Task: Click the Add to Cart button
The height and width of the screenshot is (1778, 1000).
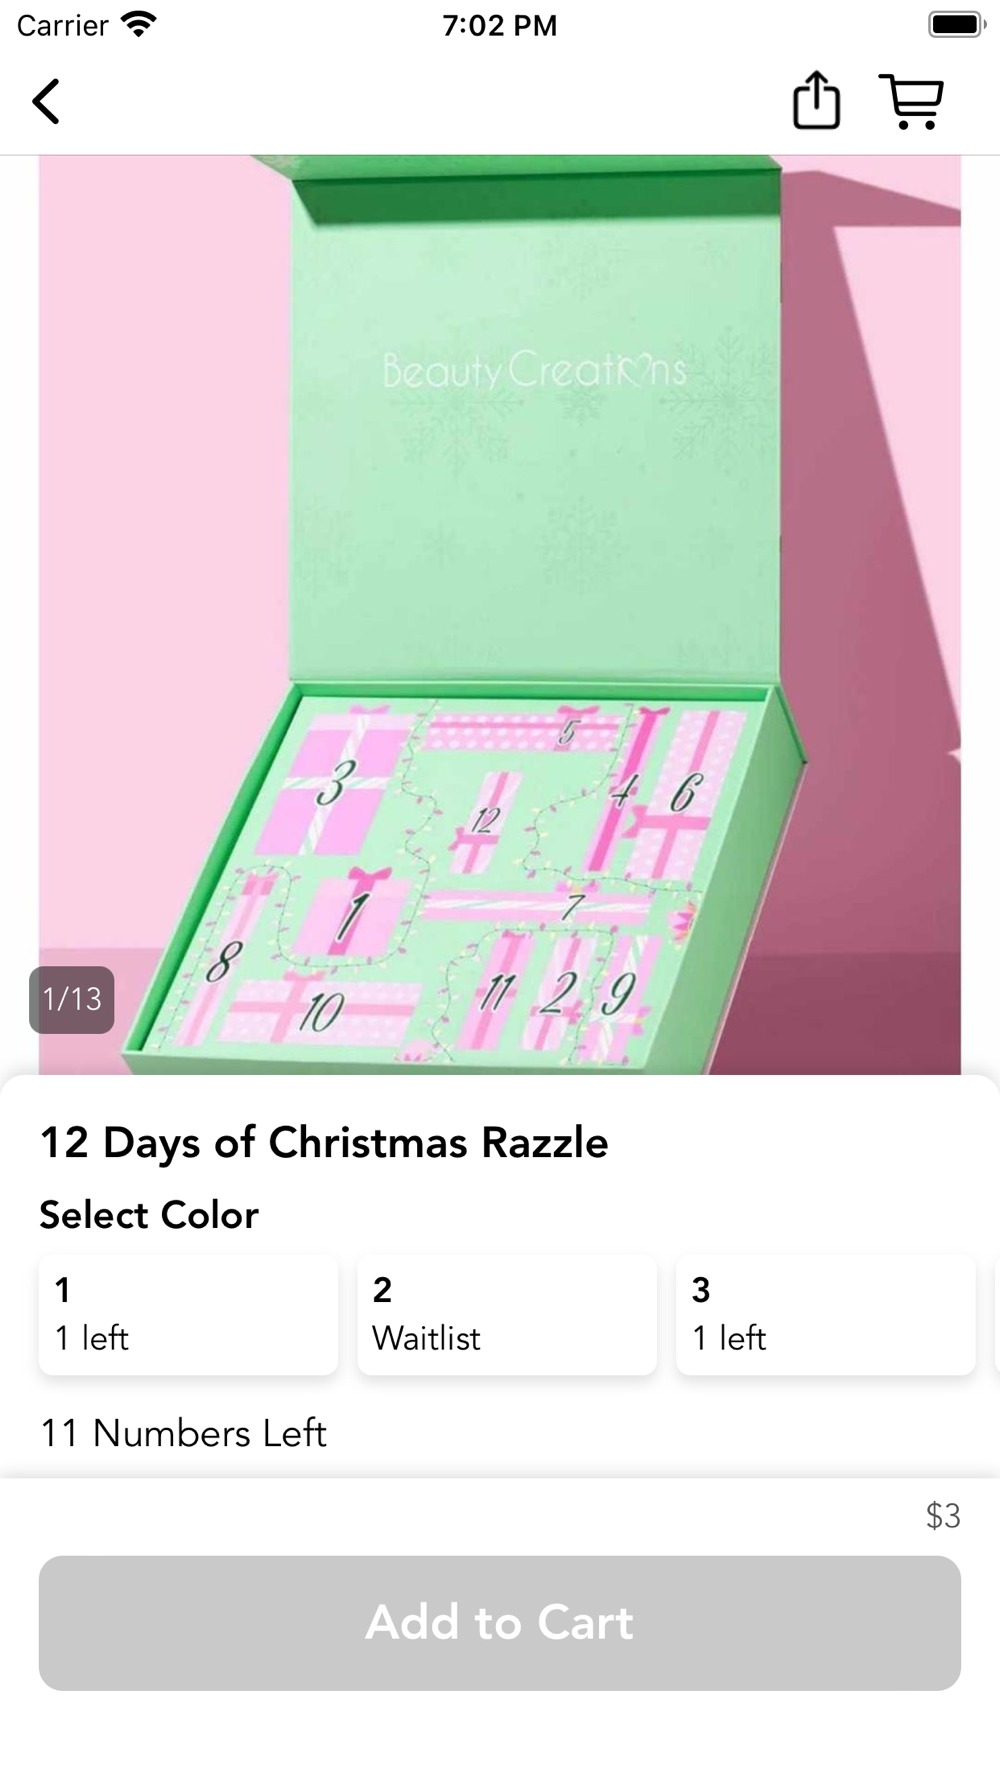Action: click(x=500, y=1622)
